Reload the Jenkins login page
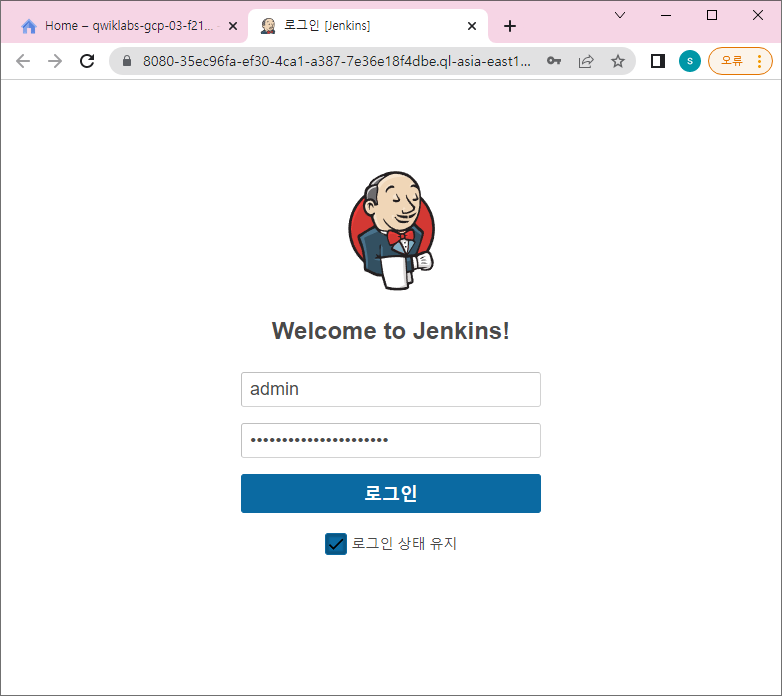Image resolution: width=782 pixels, height=696 pixels. [x=87, y=61]
